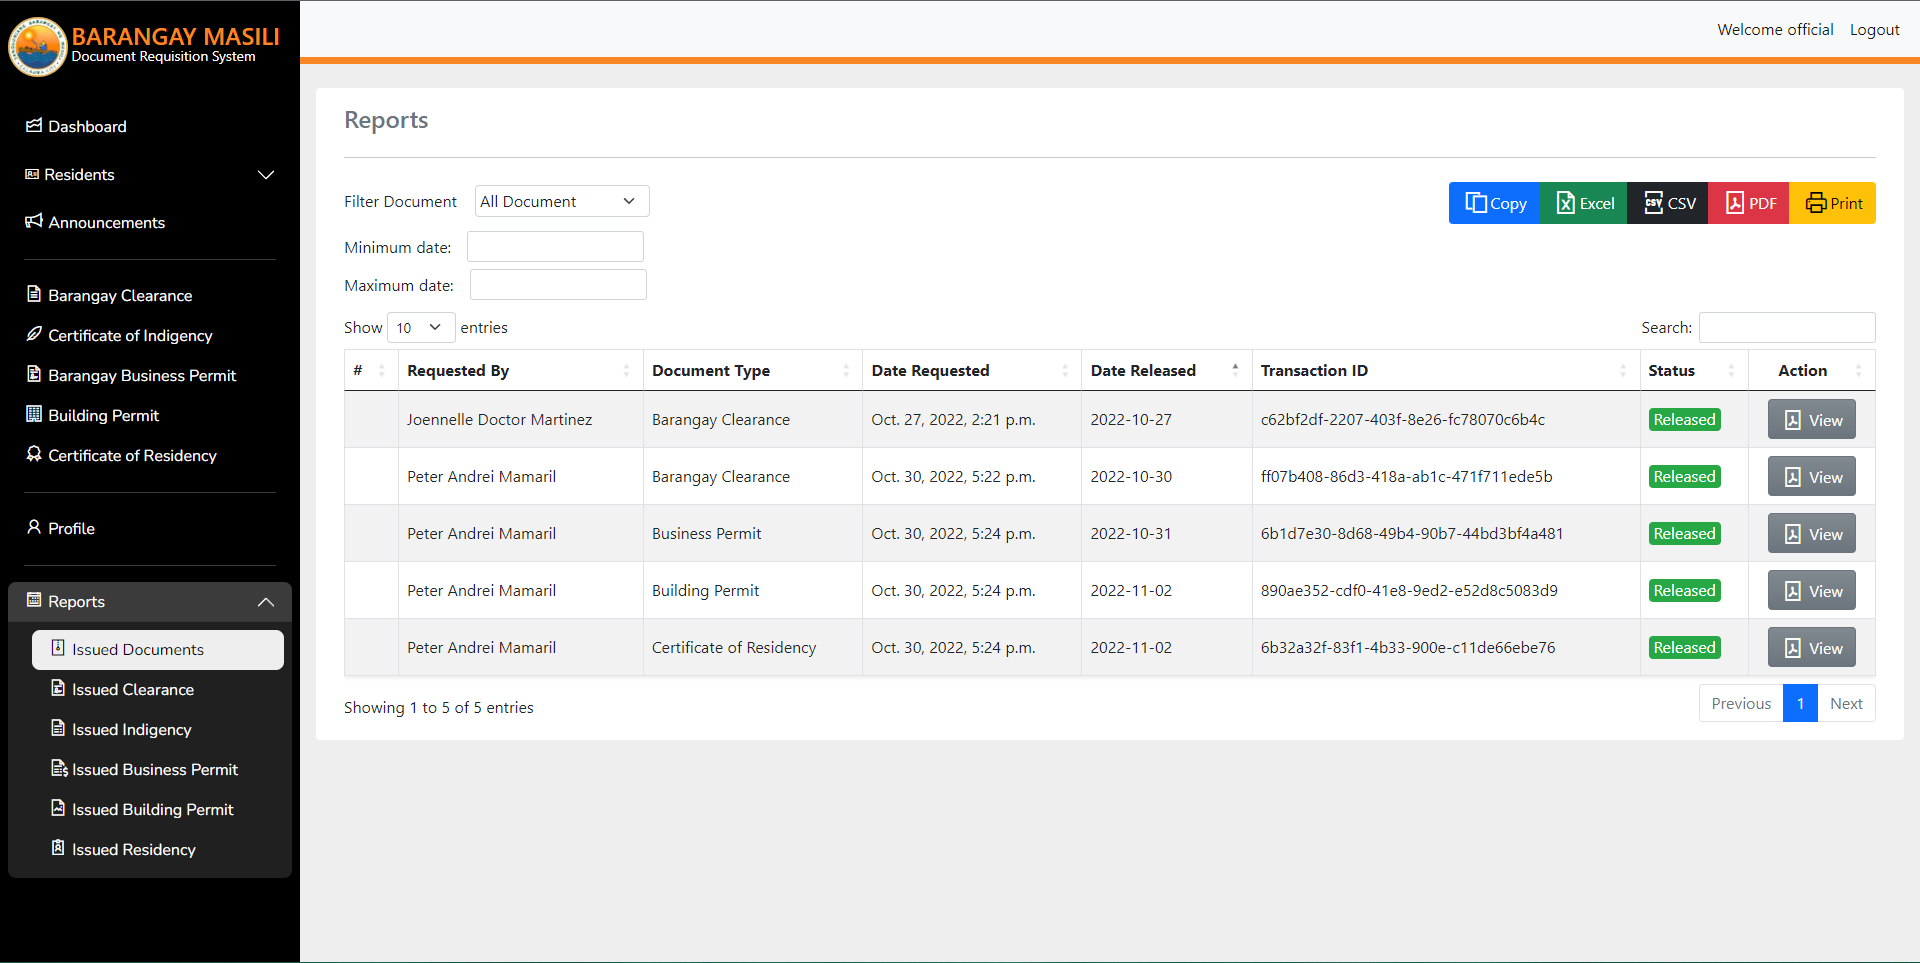Click the Certificate of Residency ribbon icon
Screen dimensions: 1920x963
coord(34,455)
